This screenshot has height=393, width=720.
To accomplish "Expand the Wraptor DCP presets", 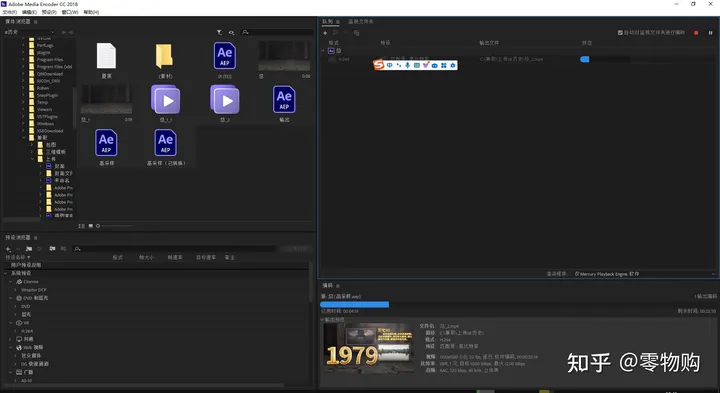I will point(15,290).
